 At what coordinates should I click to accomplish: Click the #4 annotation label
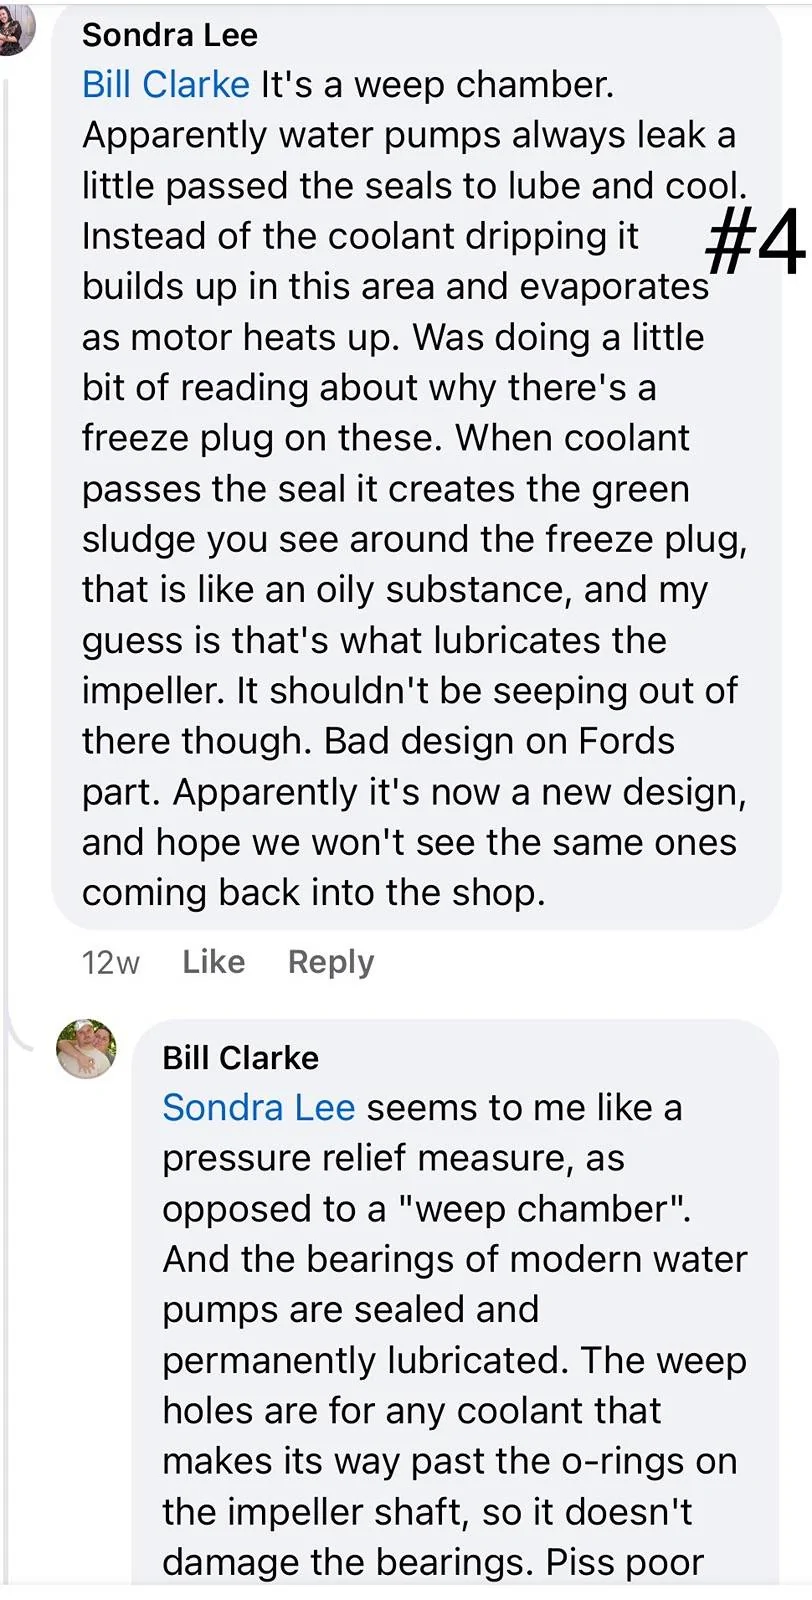(x=755, y=243)
